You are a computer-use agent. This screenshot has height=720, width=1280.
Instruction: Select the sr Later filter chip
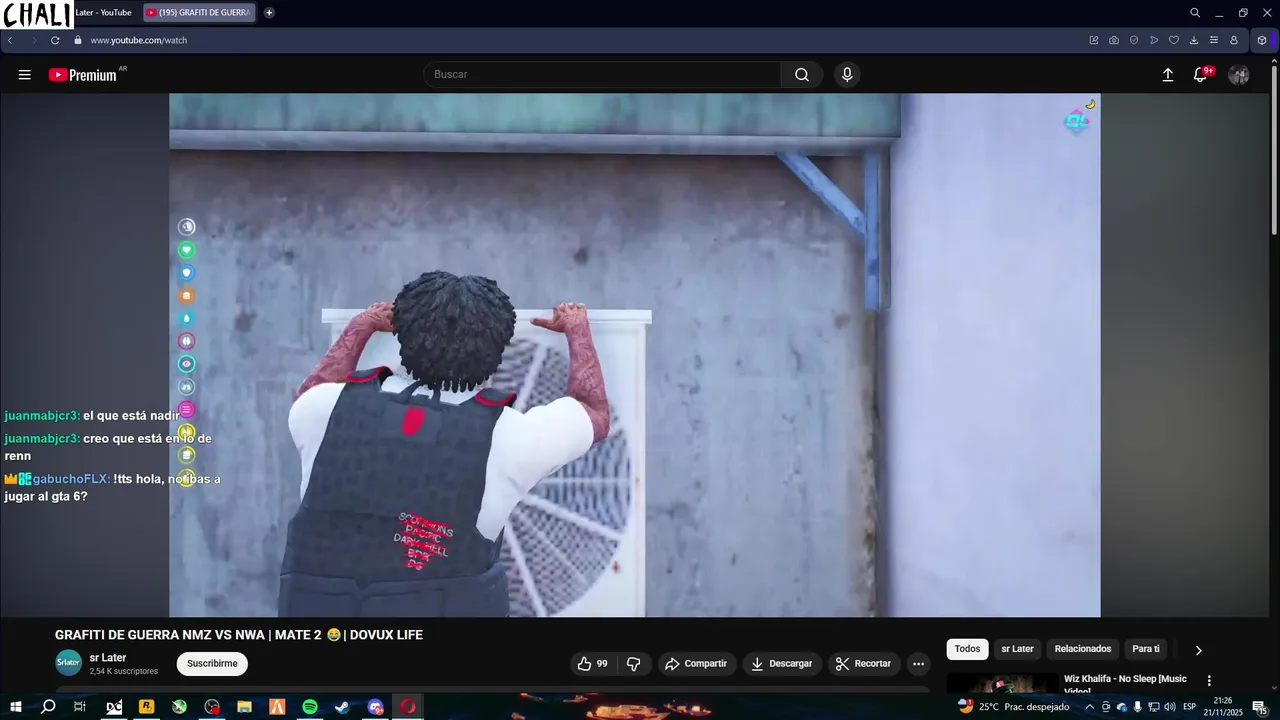pyautogui.click(x=1017, y=649)
